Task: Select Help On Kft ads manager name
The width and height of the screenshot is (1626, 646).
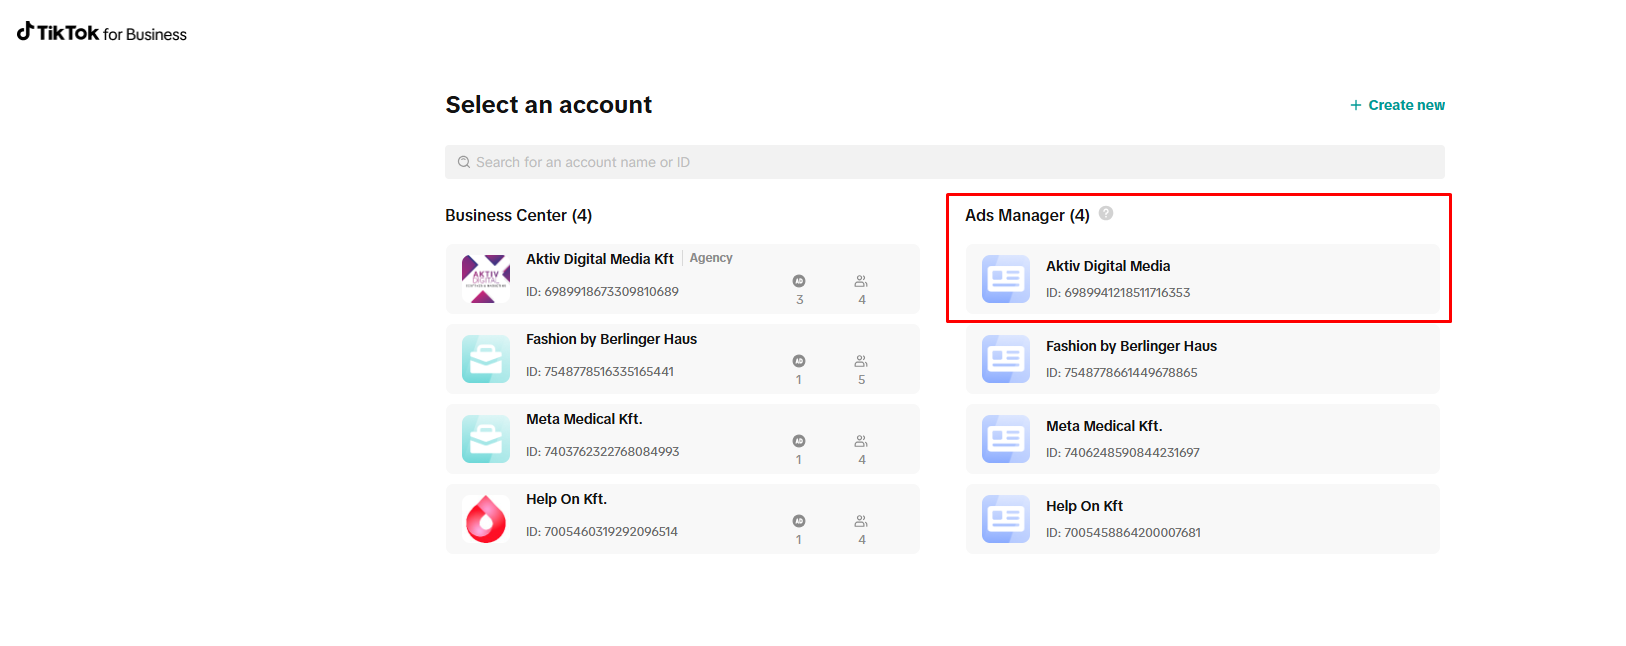Action: 1084,506
